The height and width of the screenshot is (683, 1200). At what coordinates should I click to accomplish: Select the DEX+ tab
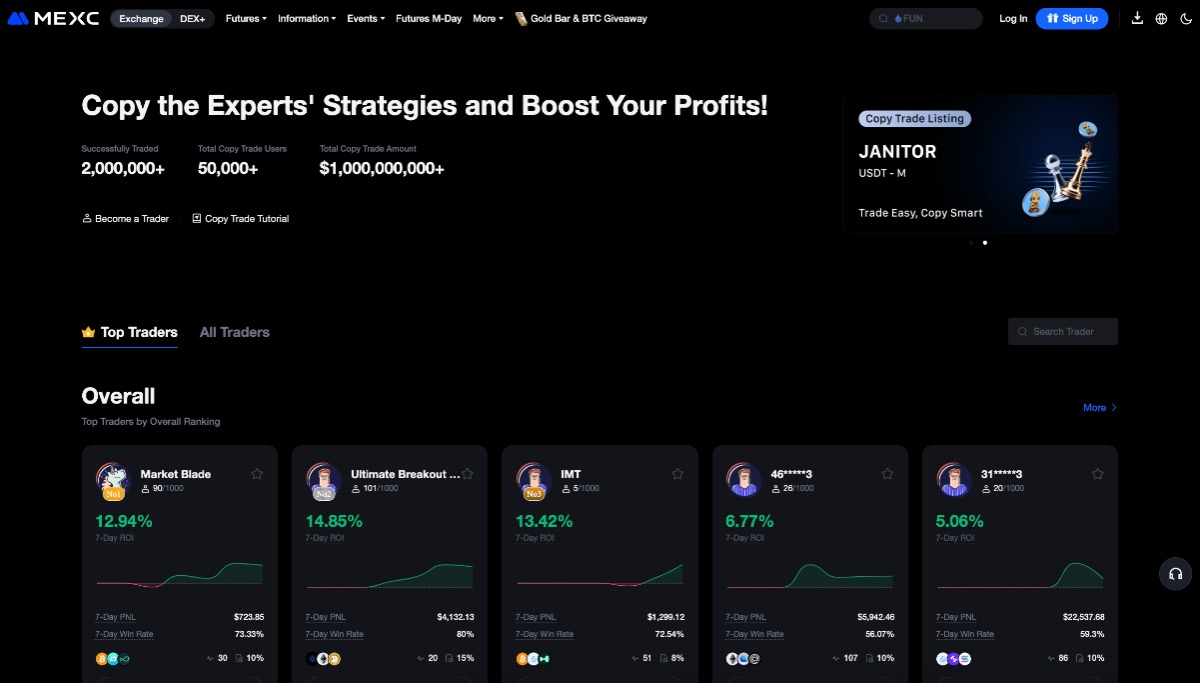point(192,18)
